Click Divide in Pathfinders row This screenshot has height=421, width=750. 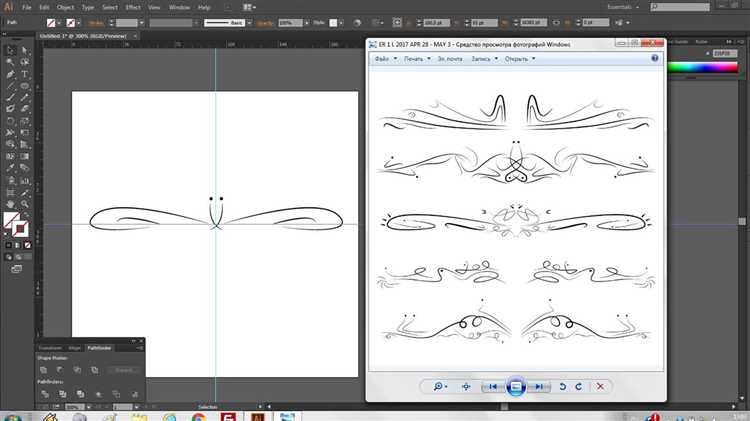coord(45,394)
